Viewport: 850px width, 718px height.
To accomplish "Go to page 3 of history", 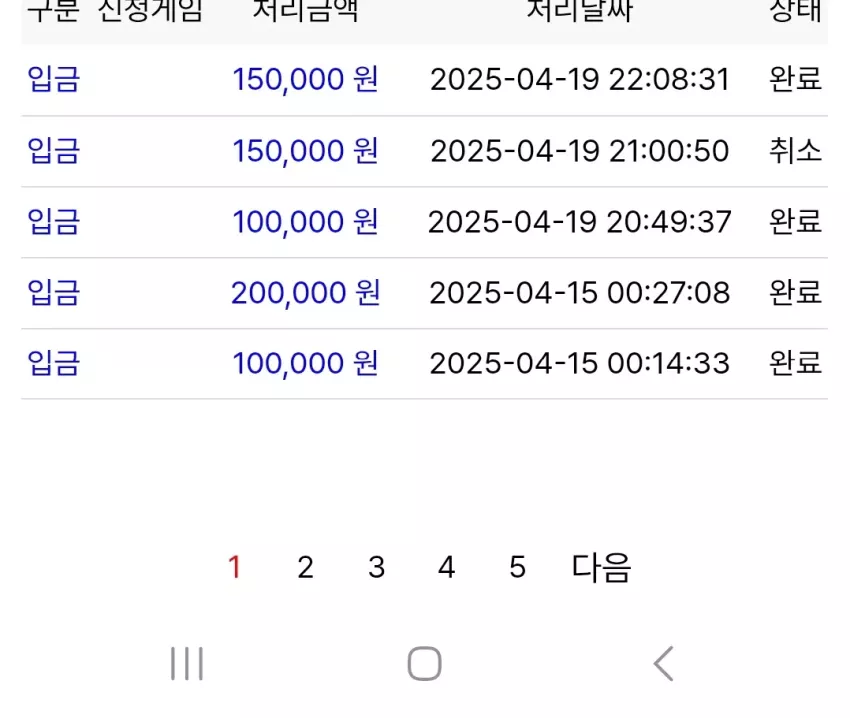I will point(376,568).
